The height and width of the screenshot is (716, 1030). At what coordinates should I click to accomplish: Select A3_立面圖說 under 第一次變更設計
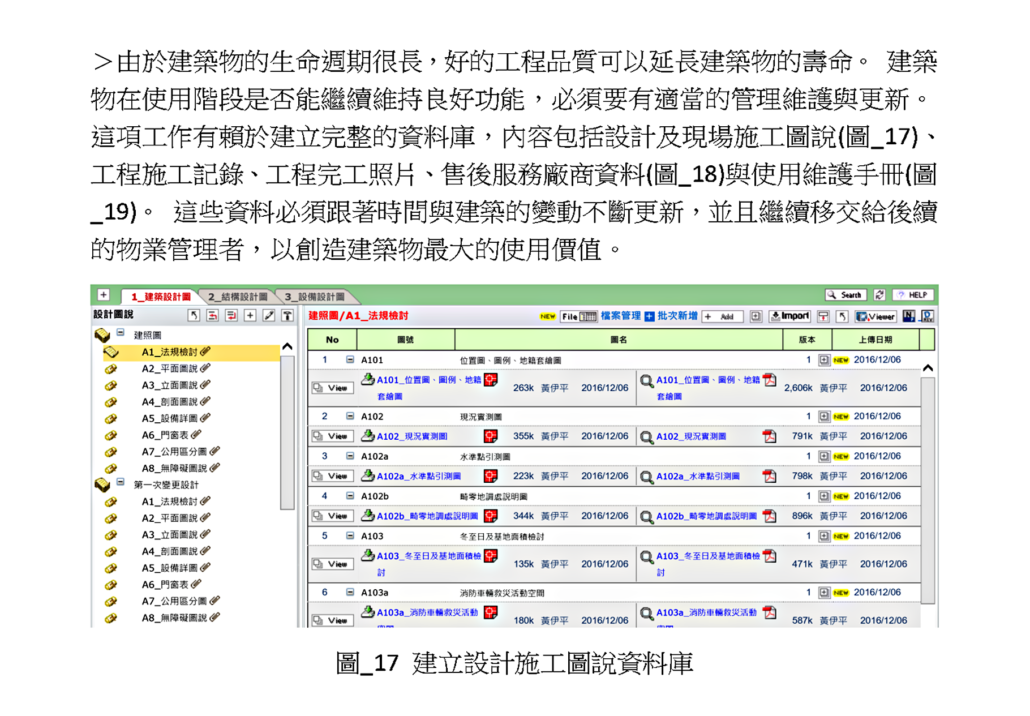[x=170, y=535]
